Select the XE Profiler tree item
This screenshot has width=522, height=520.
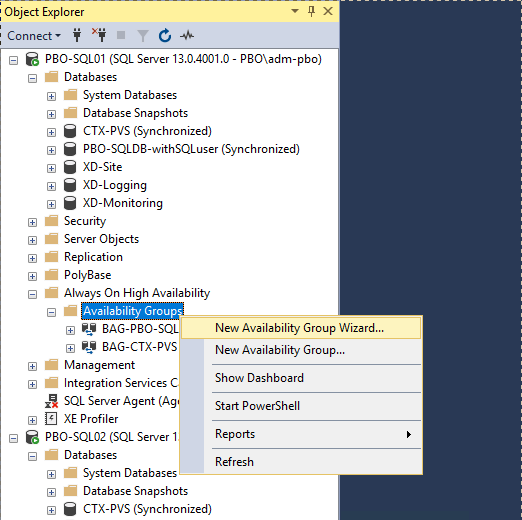coord(91,419)
